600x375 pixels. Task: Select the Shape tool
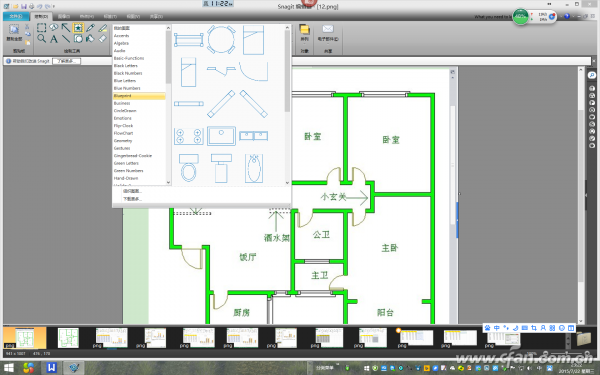[x=78, y=39]
